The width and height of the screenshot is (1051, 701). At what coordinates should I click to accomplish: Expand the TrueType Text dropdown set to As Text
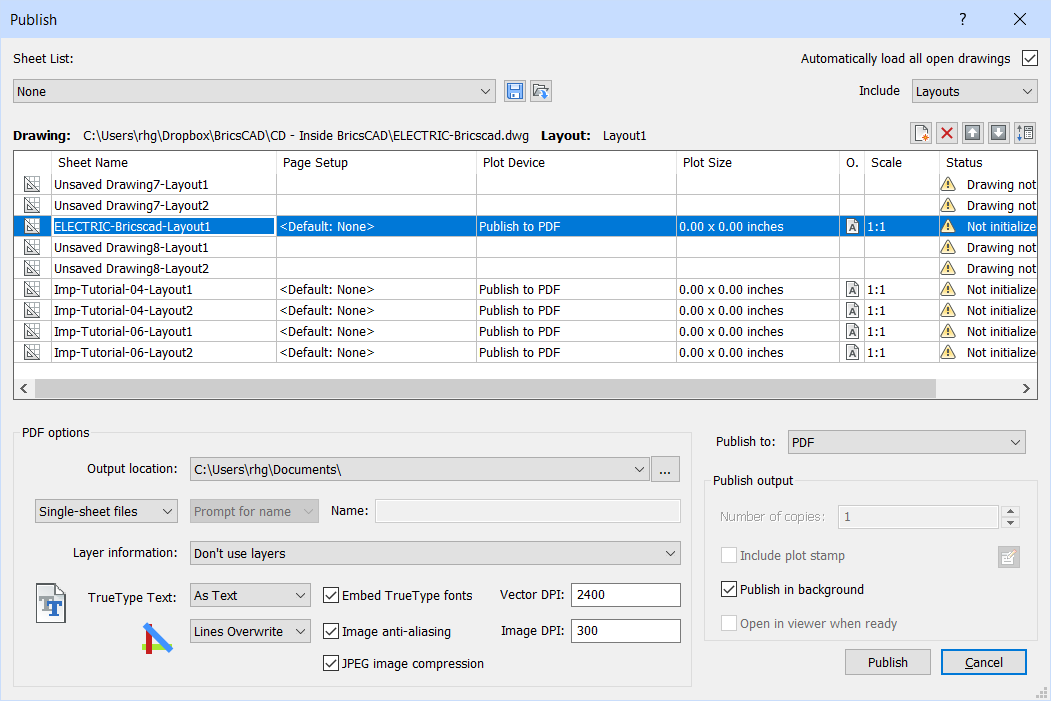(x=250, y=595)
